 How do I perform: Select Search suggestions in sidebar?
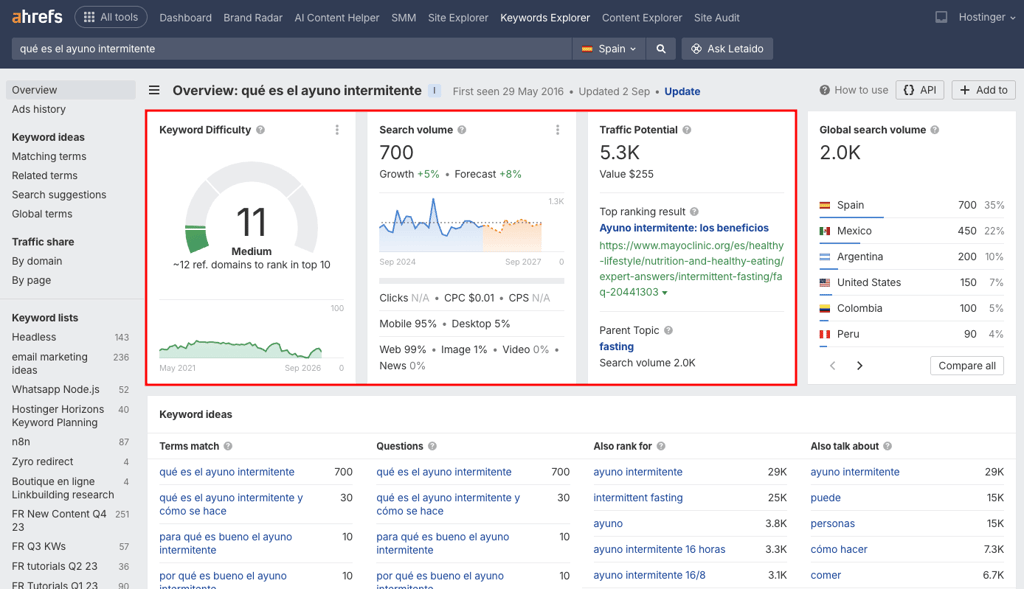coord(59,195)
